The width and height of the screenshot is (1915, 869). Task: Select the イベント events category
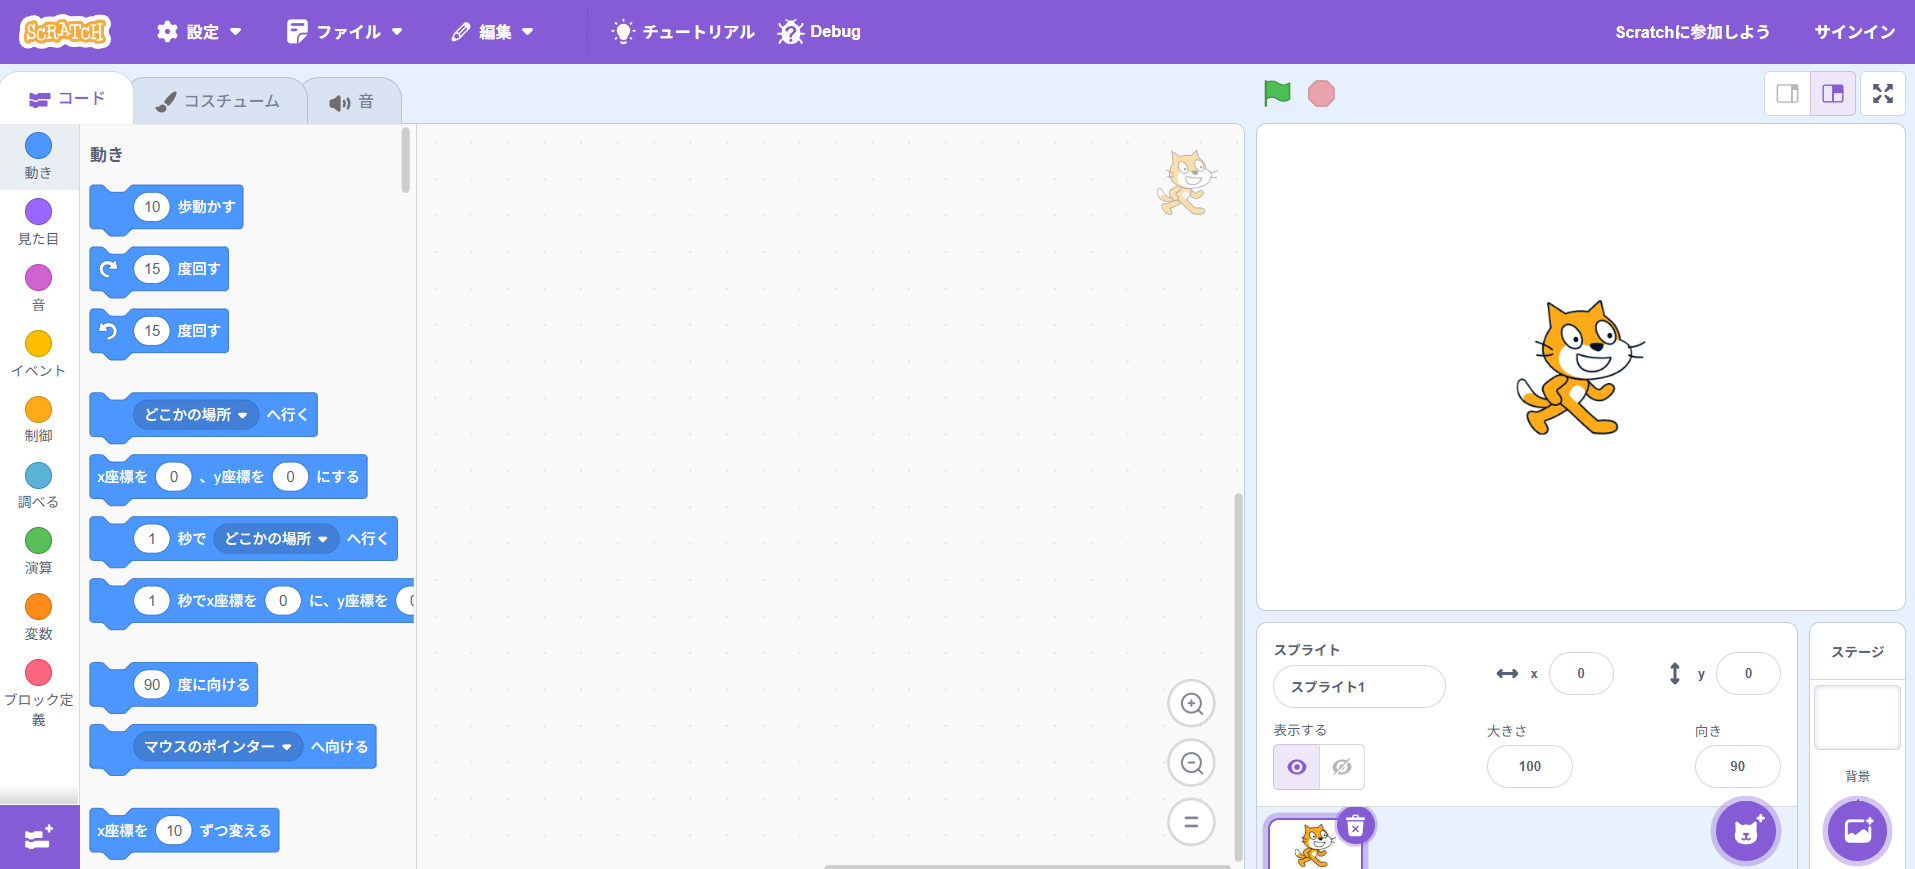(x=38, y=354)
